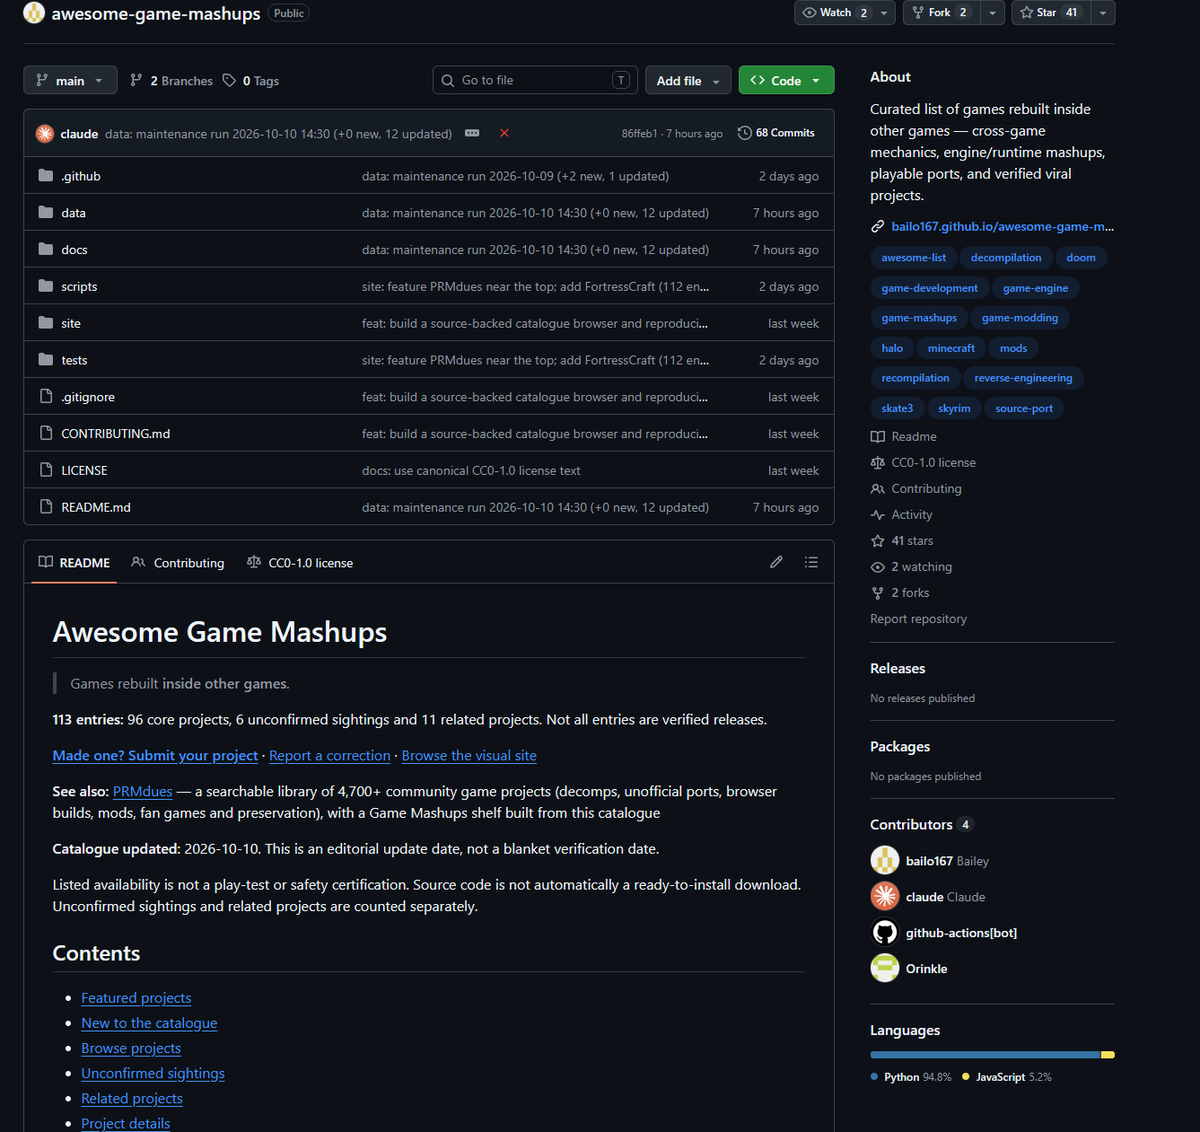Open Orinkle contributor avatar
This screenshot has width=1200, height=1132.
pyautogui.click(x=885, y=968)
